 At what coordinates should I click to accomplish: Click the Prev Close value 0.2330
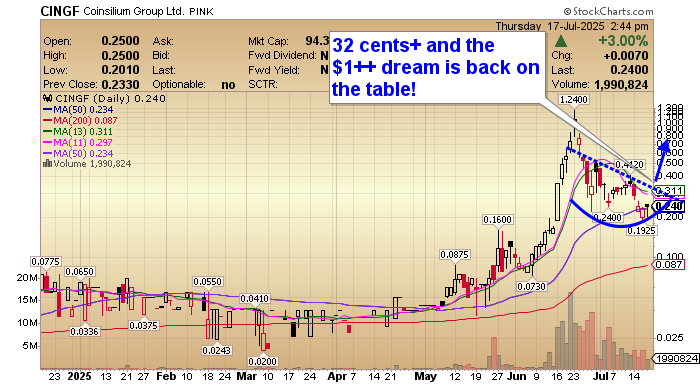coord(120,84)
